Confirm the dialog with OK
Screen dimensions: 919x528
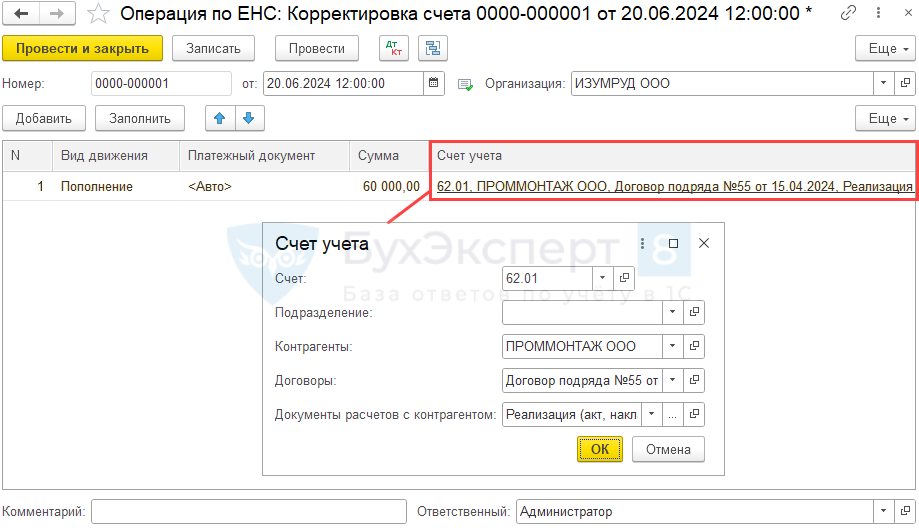[600, 449]
